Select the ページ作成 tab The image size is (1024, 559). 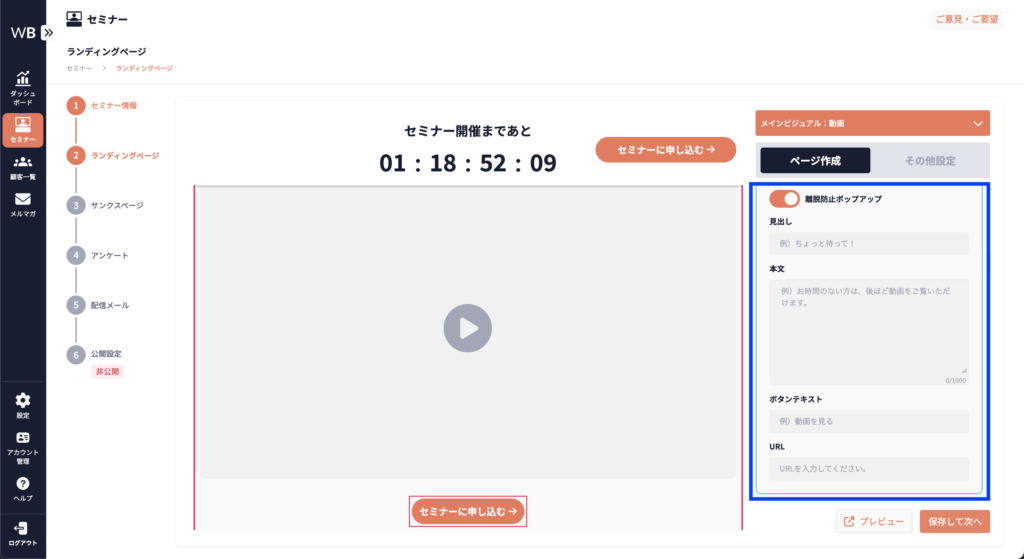815,161
